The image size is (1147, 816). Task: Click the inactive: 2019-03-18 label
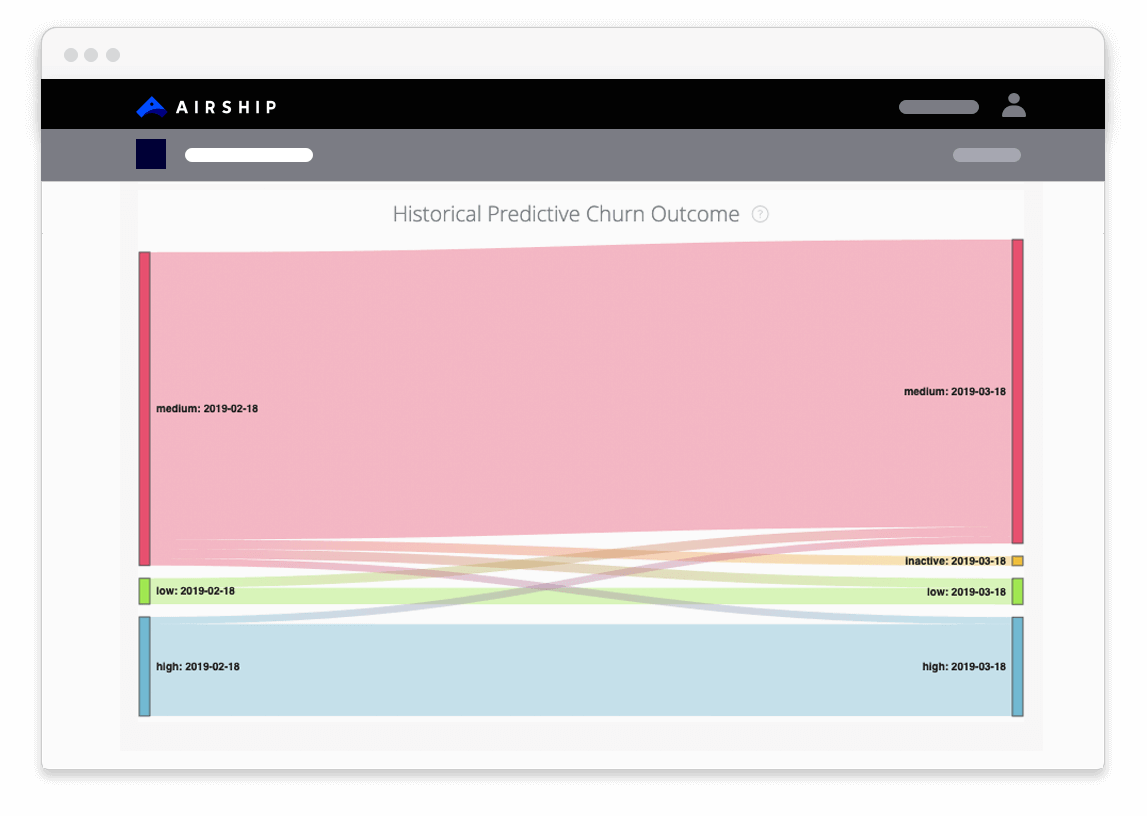(x=955, y=561)
